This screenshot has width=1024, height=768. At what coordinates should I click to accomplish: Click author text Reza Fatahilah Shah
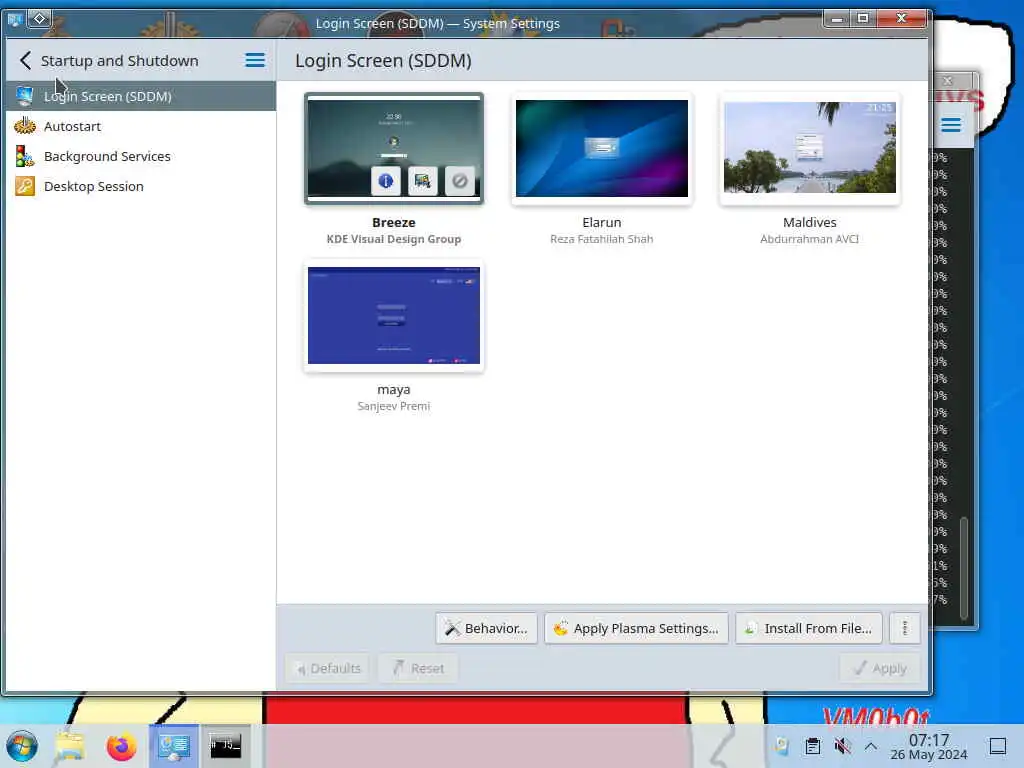click(x=601, y=239)
